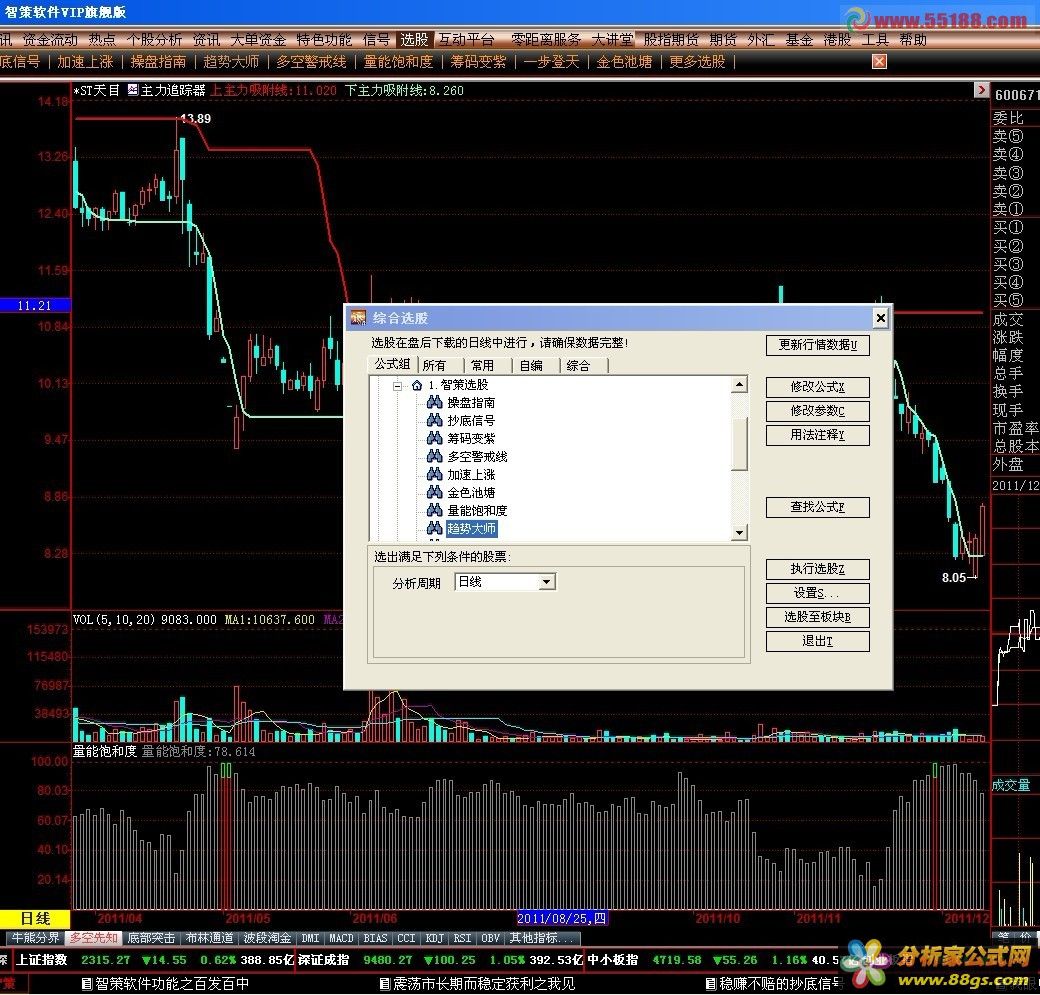Screen dimensions: 1040x995
Task: Switch to the 常用 tab
Action: (x=483, y=365)
